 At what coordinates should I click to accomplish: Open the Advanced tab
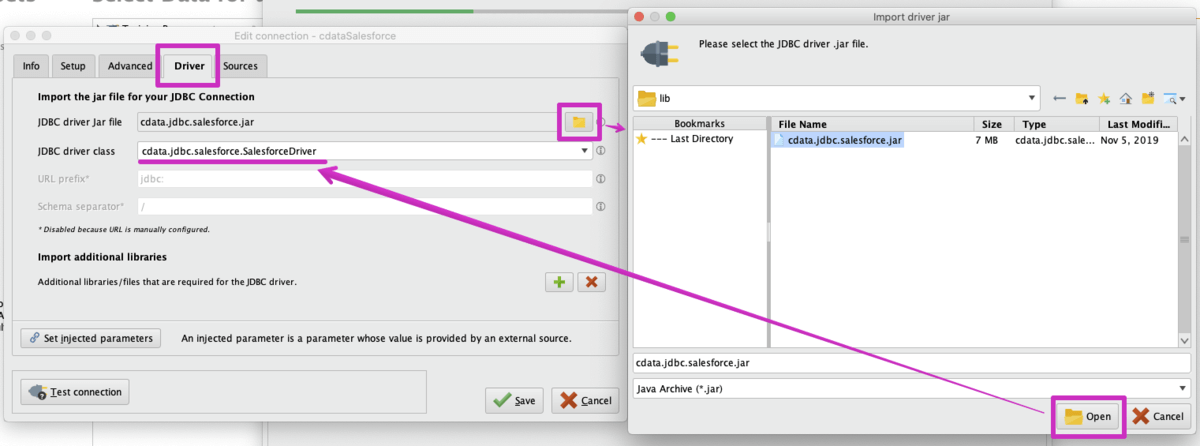point(130,66)
